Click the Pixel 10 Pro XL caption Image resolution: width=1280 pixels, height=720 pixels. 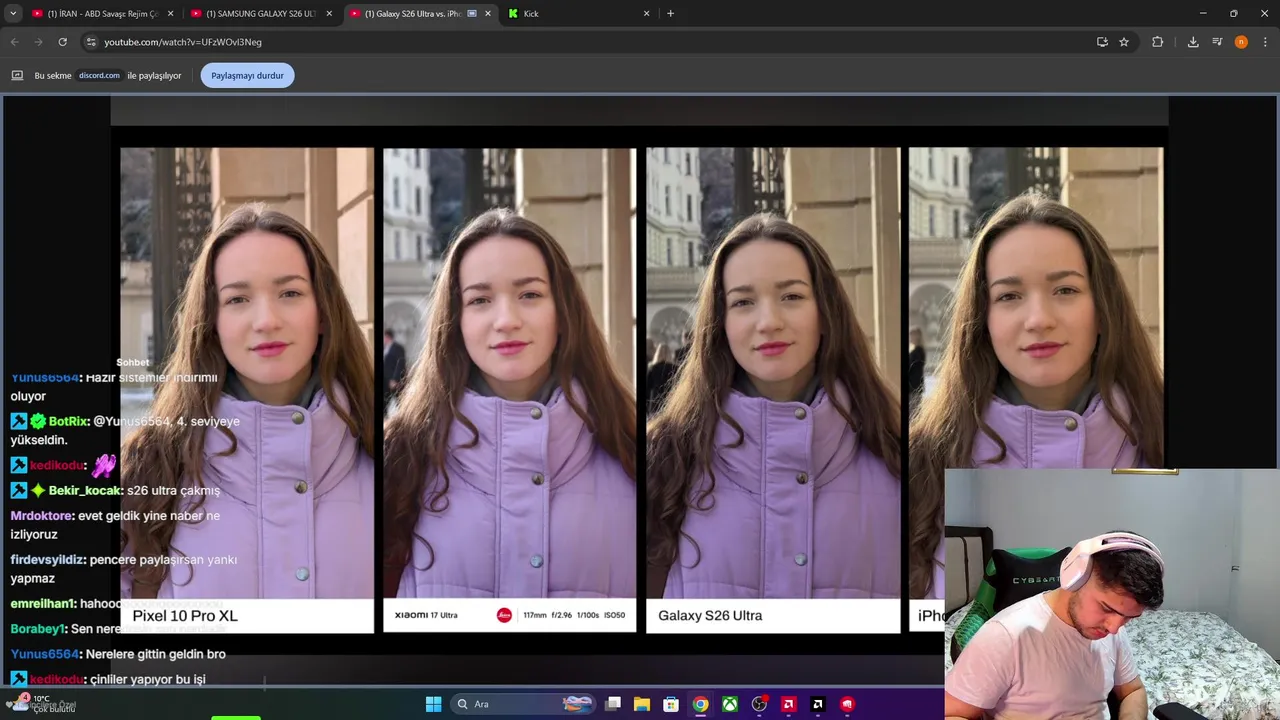pos(185,615)
